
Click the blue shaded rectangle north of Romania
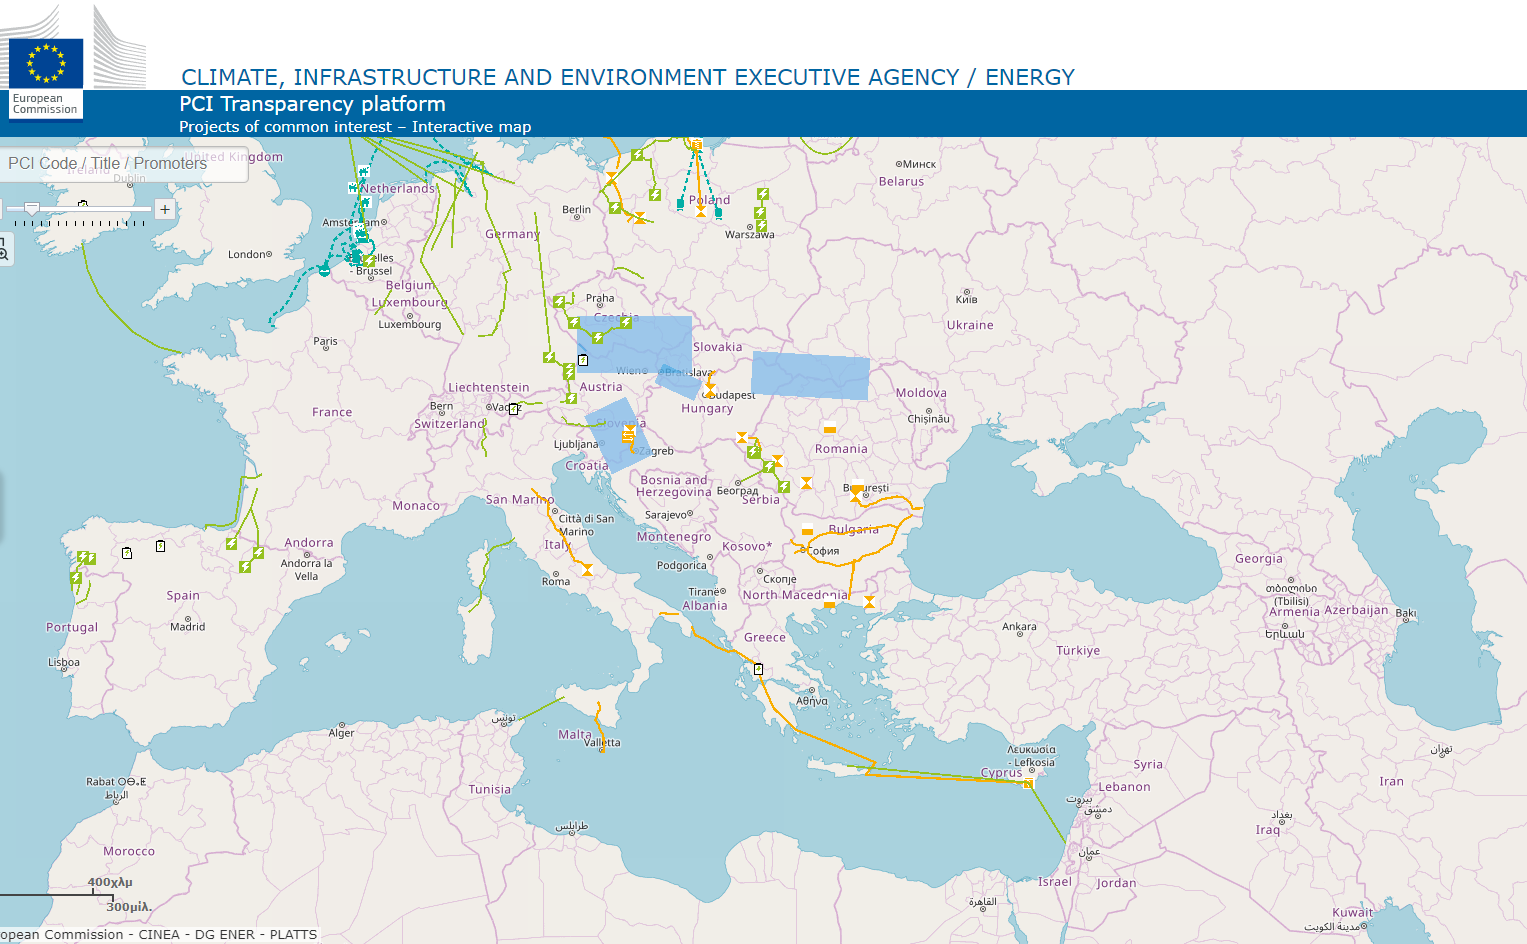810,376
